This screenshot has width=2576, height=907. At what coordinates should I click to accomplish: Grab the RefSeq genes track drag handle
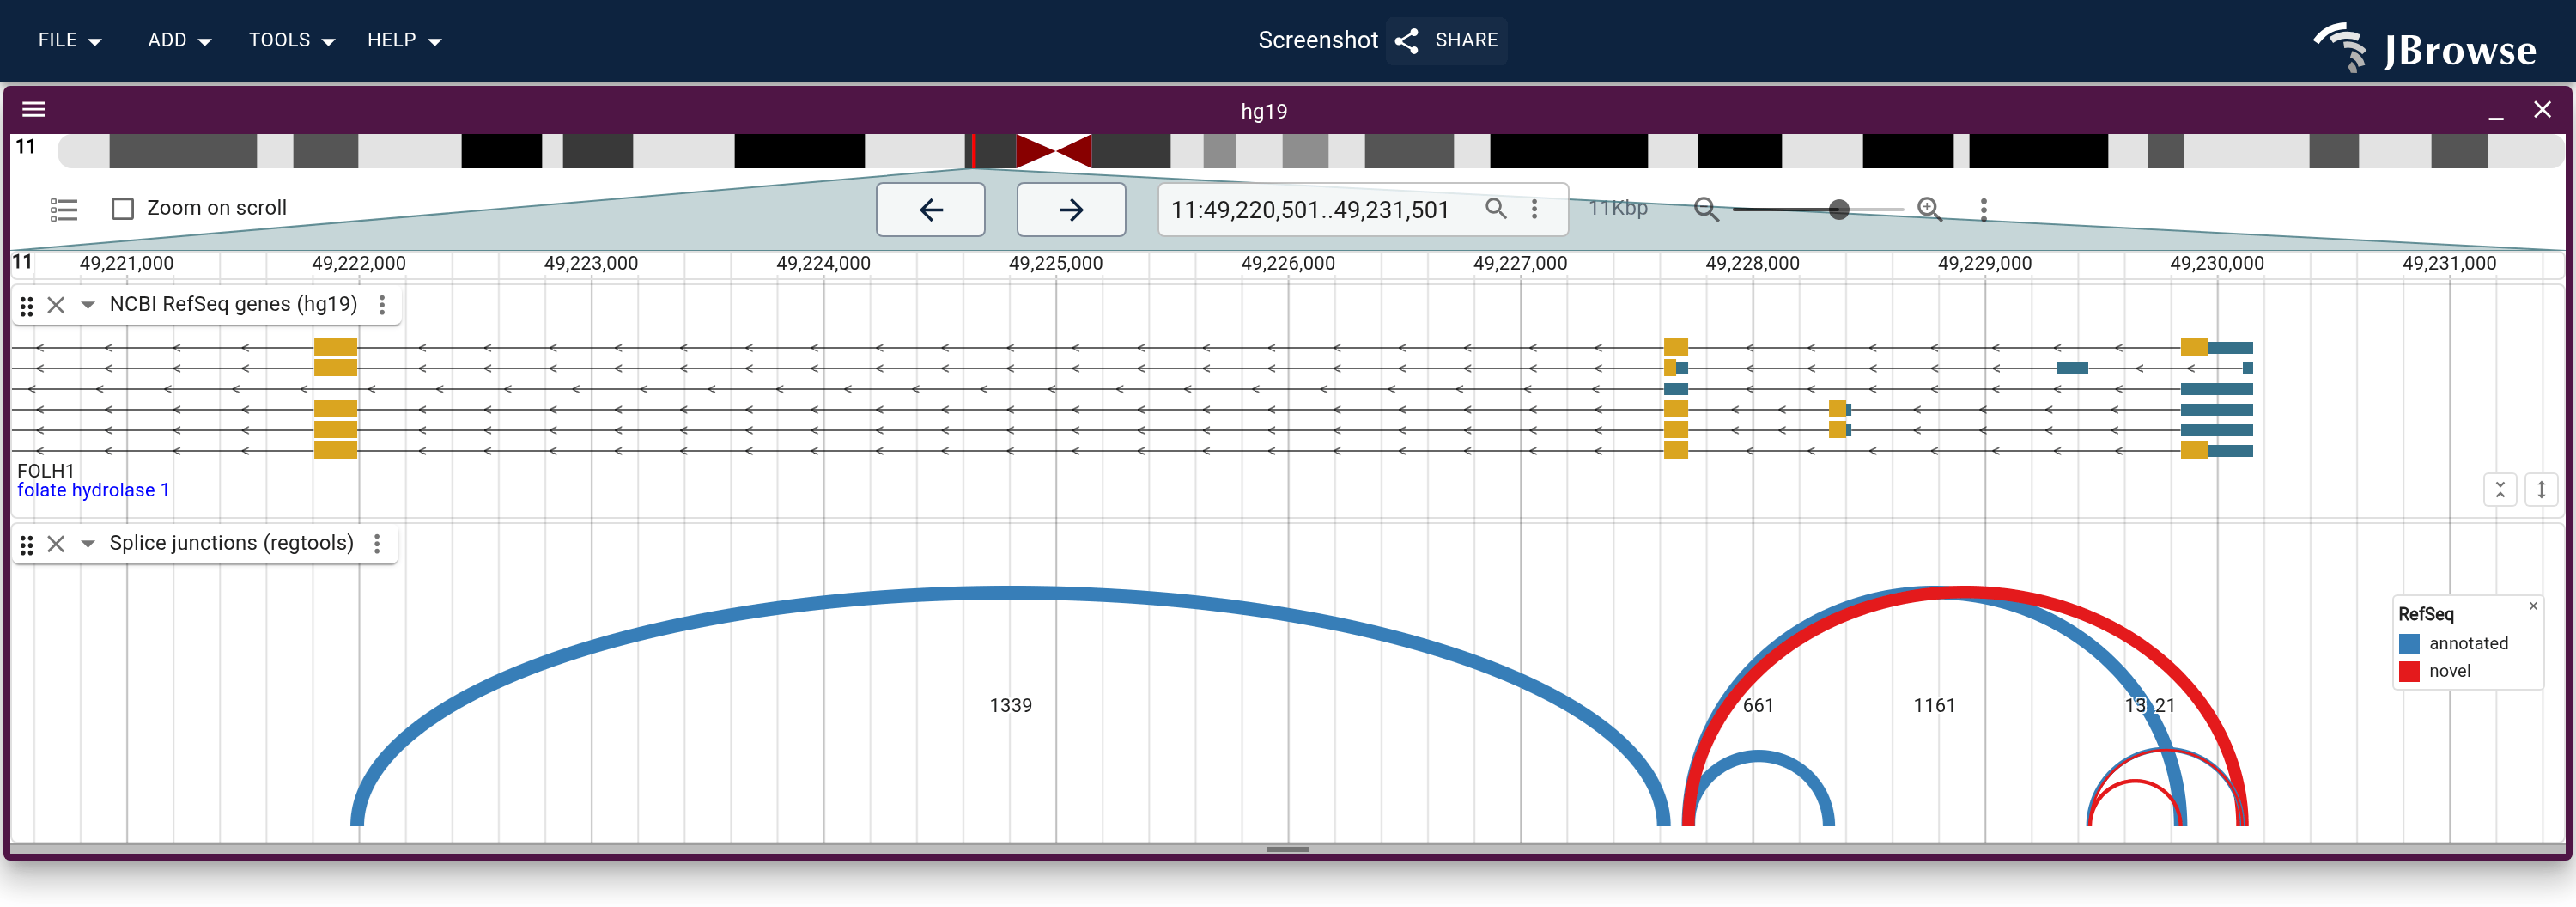tap(27, 306)
